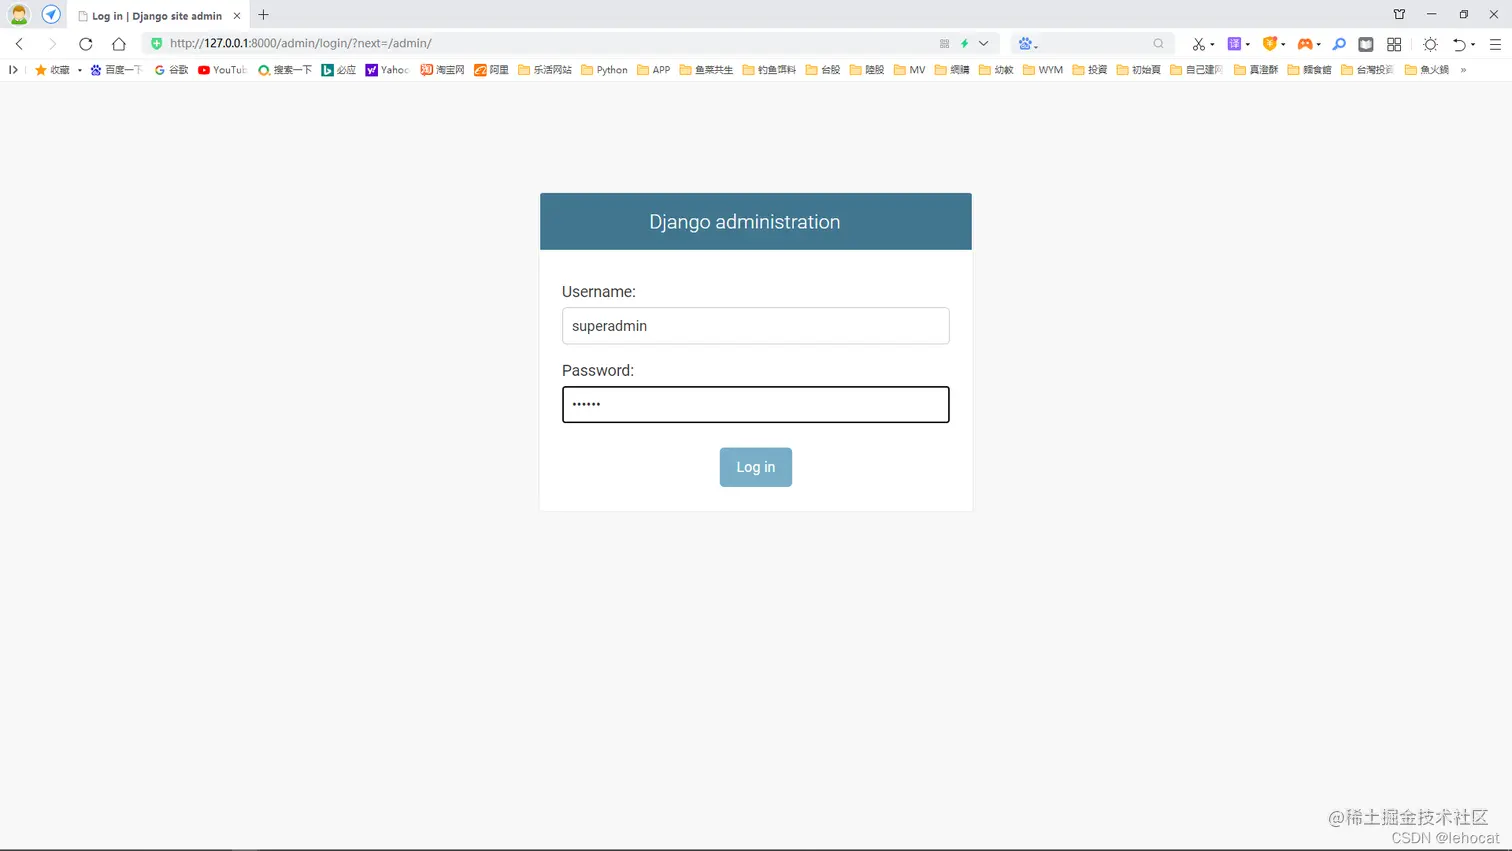Click inside the browser search box
The height and width of the screenshot is (851, 1512).
tap(1095, 44)
